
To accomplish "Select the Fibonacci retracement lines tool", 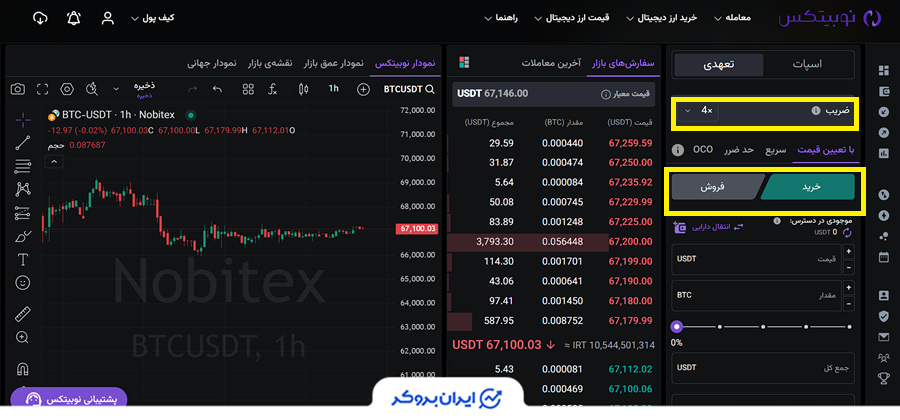I will click(23, 166).
